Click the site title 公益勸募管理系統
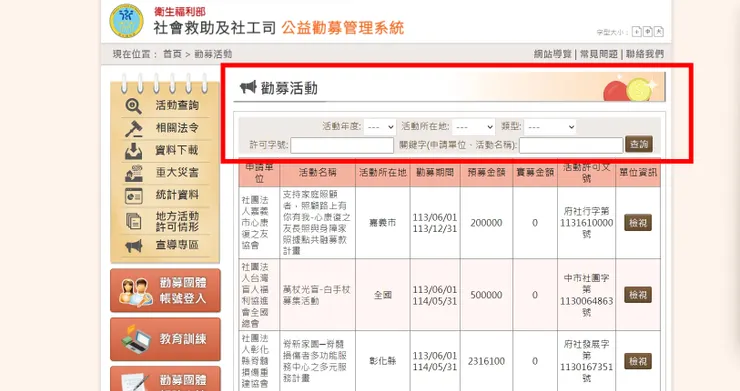Image resolution: width=740 pixels, height=391 pixels. 343,28
